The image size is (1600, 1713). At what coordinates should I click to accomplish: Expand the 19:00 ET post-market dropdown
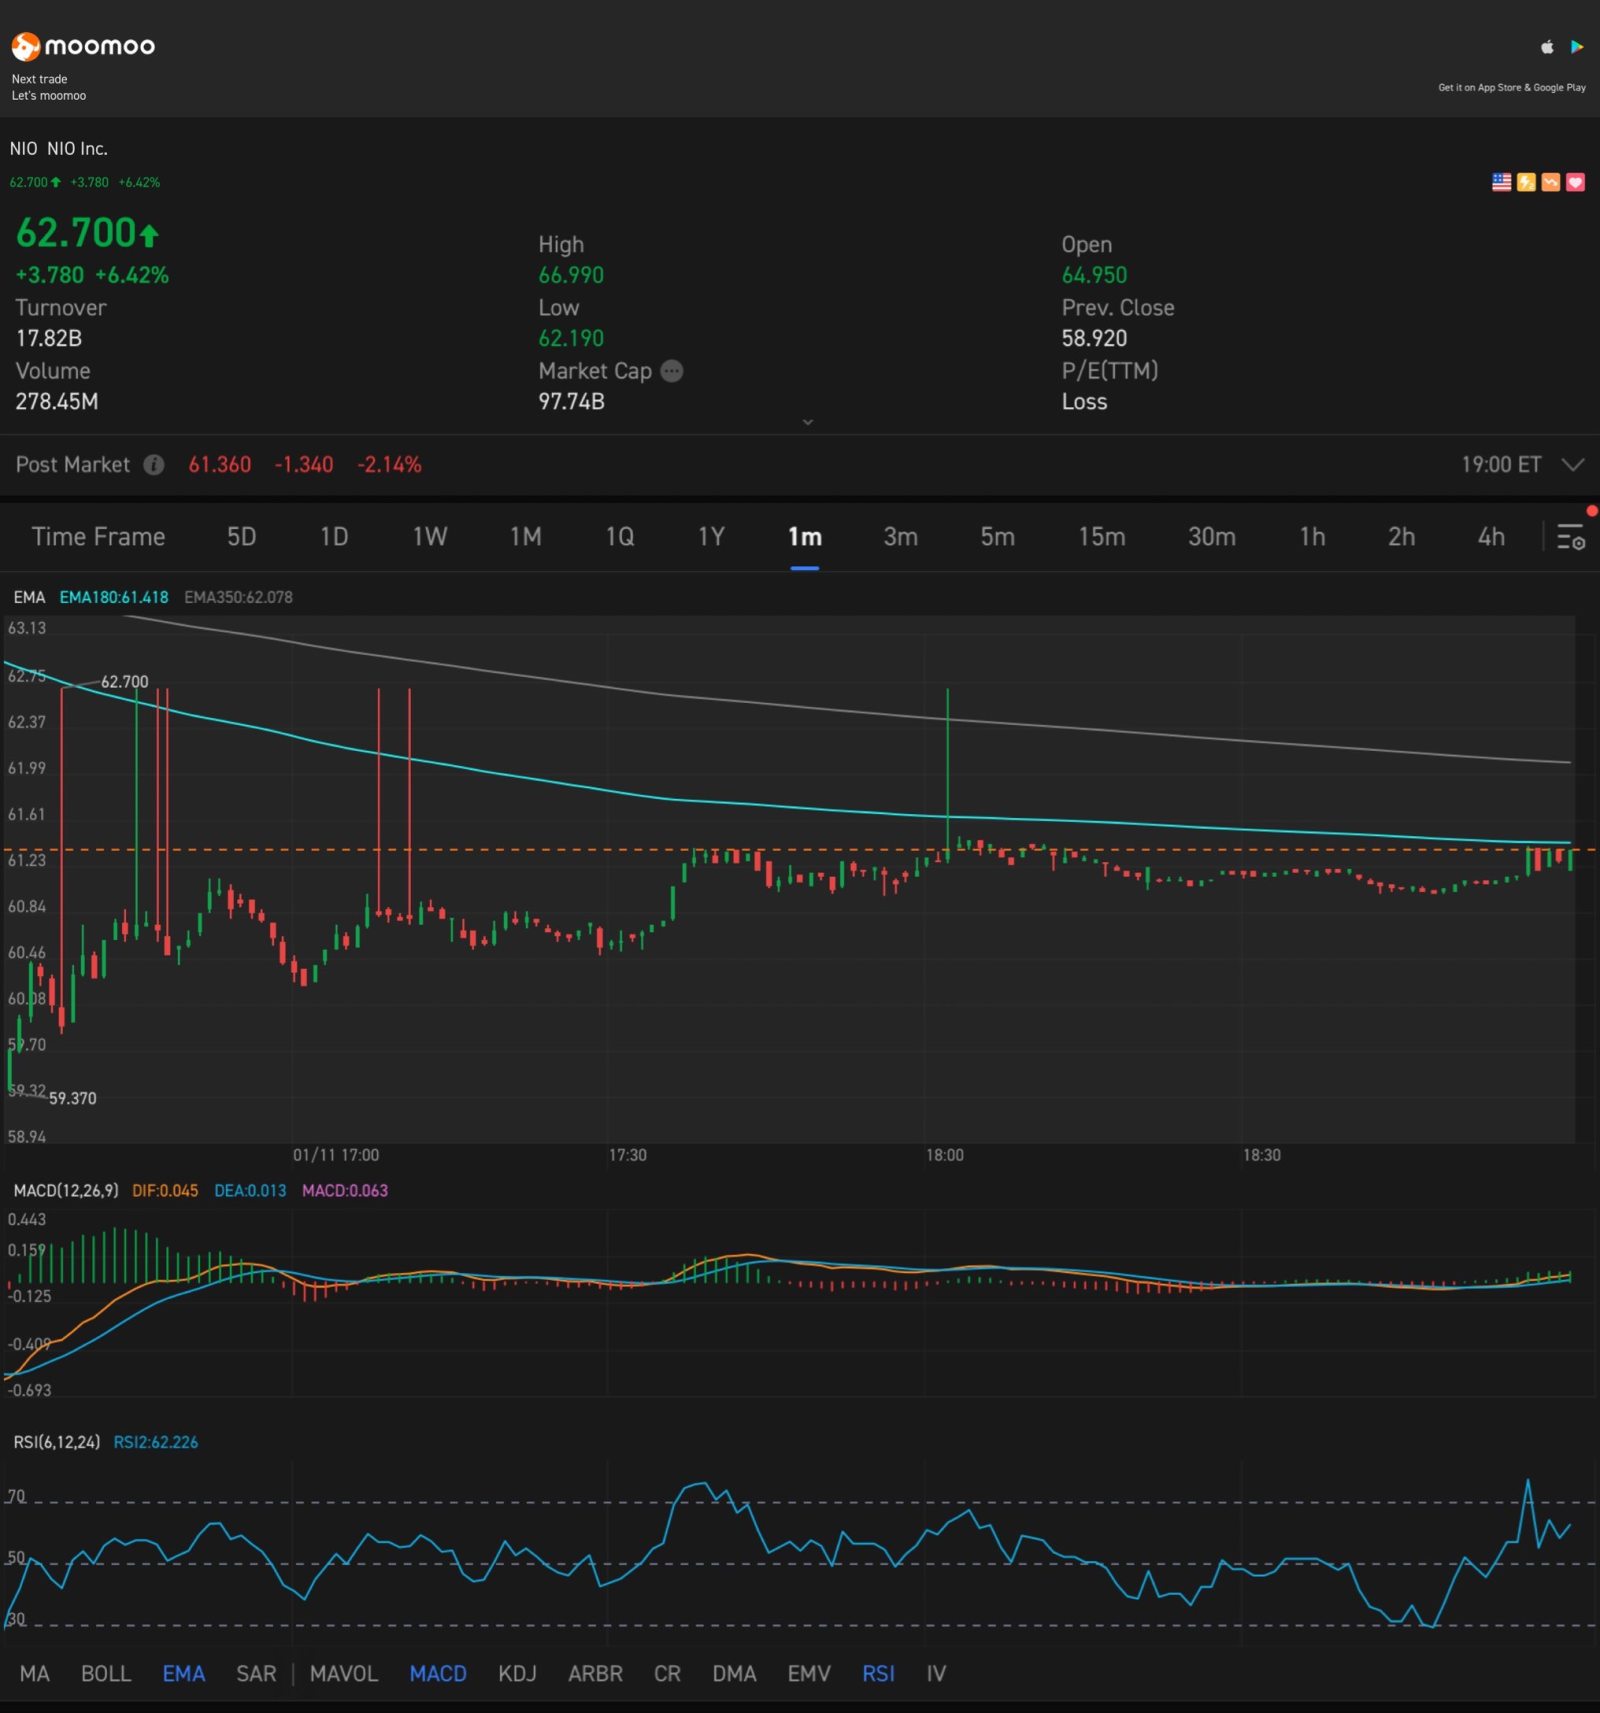[1573, 465]
